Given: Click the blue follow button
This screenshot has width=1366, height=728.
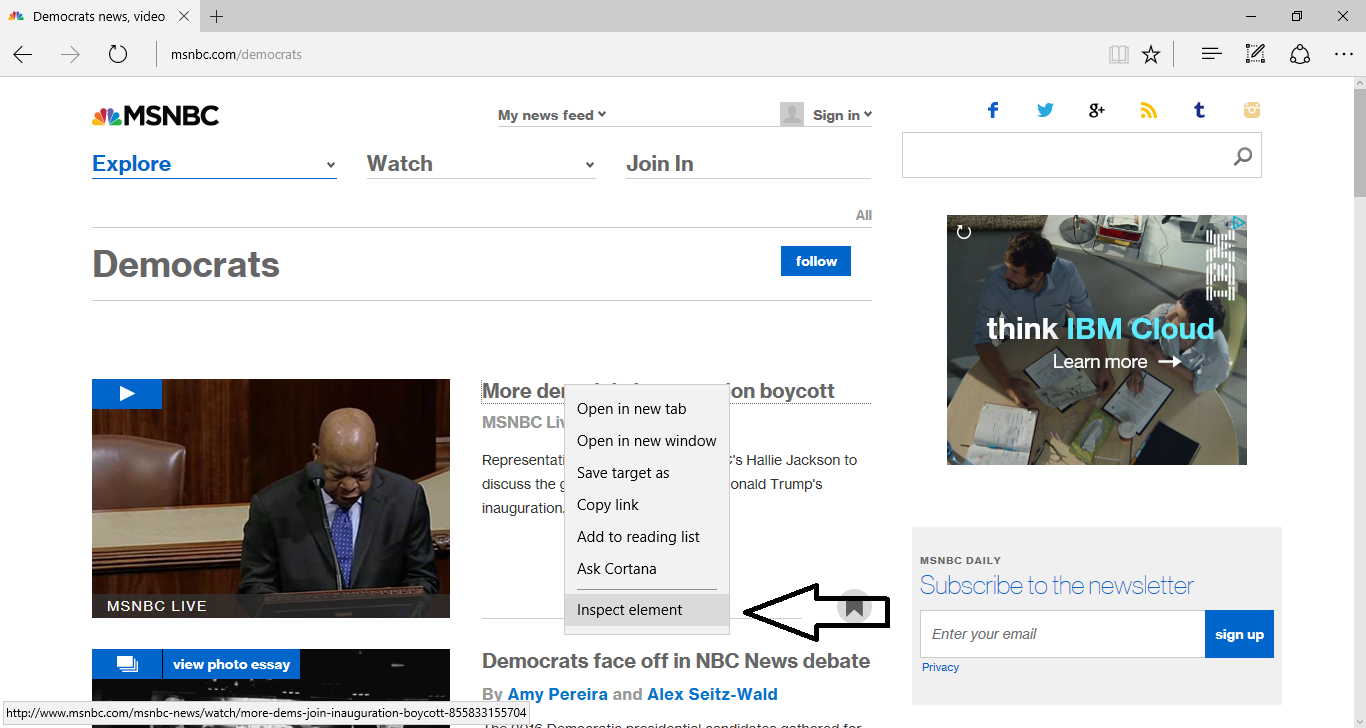Looking at the screenshot, I should click(x=816, y=261).
